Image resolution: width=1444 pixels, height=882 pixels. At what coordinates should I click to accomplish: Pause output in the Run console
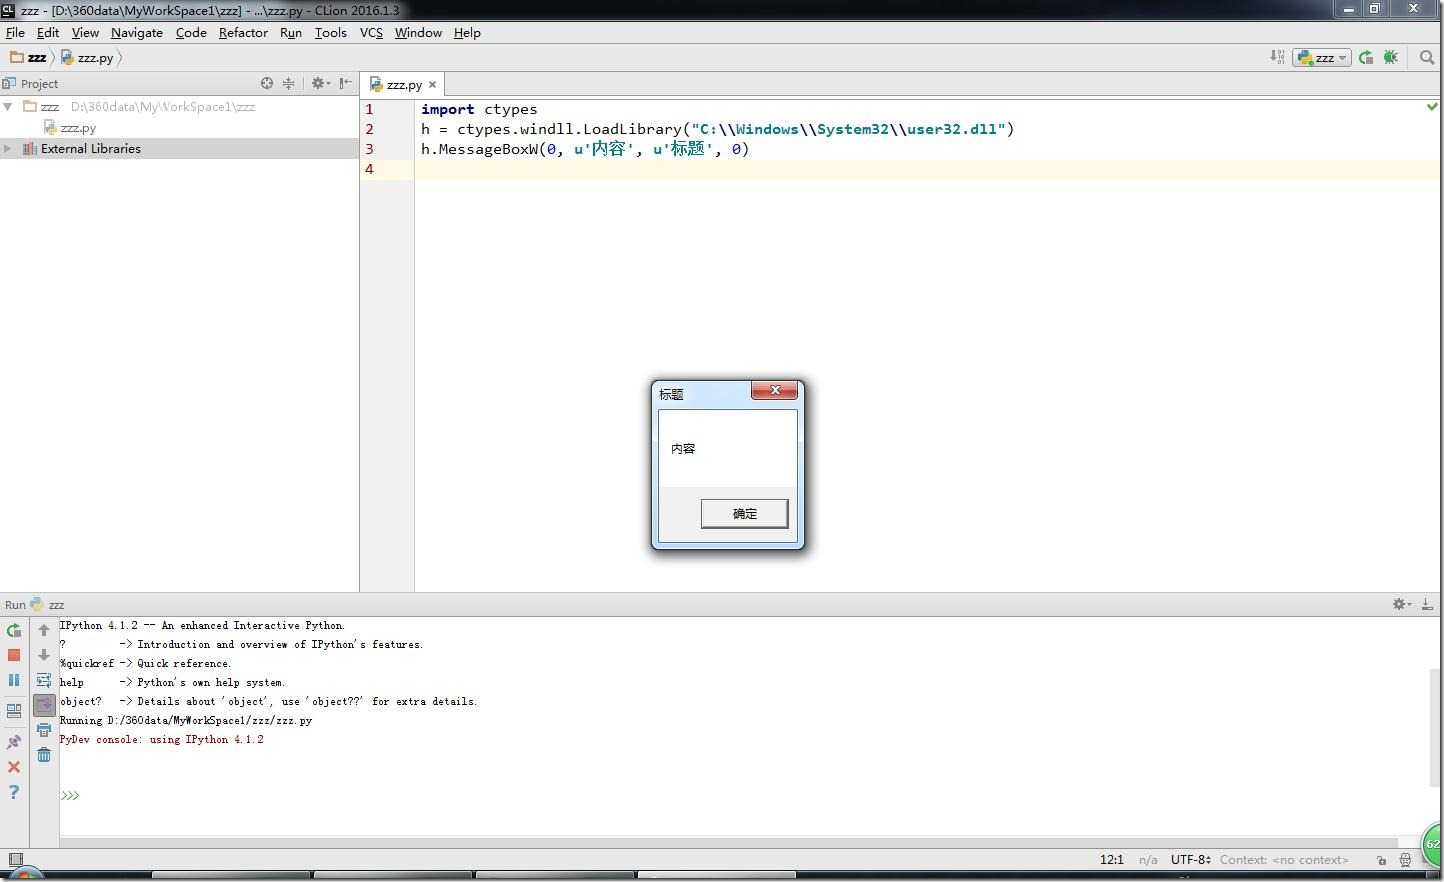[14, 680]
